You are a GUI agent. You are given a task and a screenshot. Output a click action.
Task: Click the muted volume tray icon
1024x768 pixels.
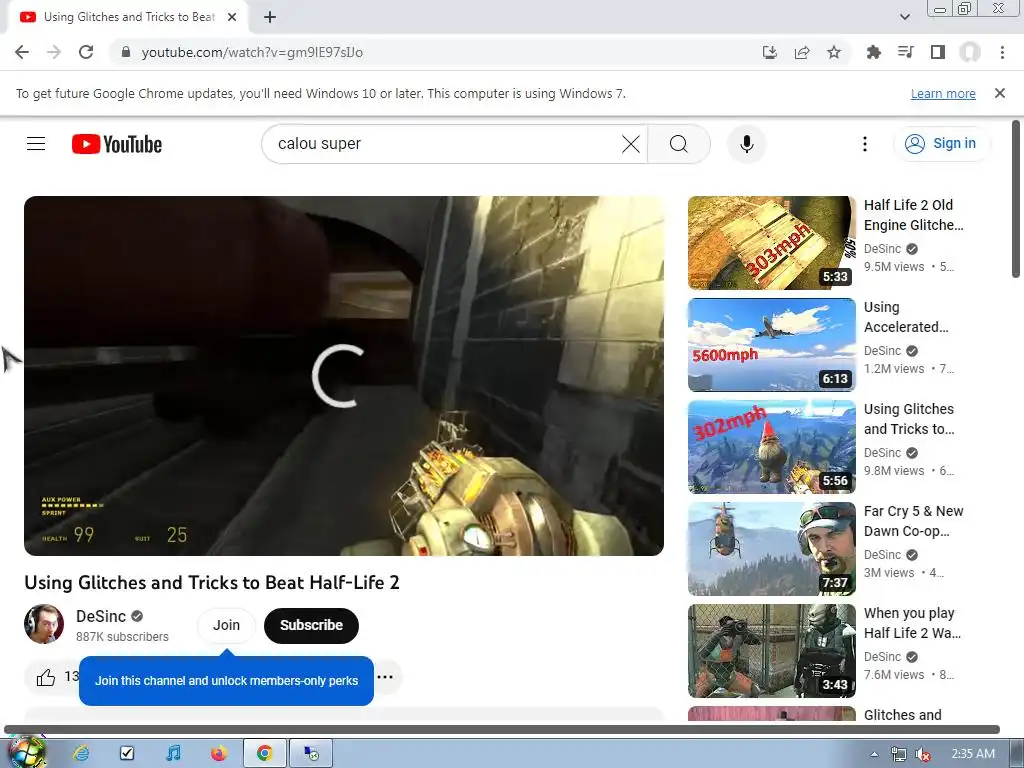[x=923, y=754]
